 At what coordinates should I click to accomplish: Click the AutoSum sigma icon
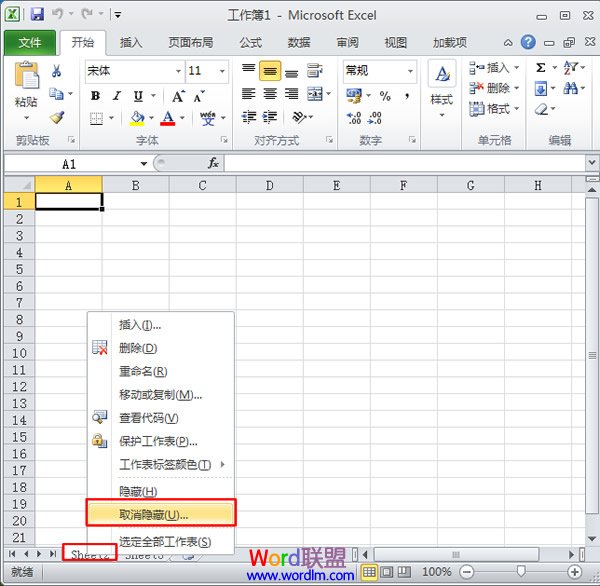click(x=541, y=68)
